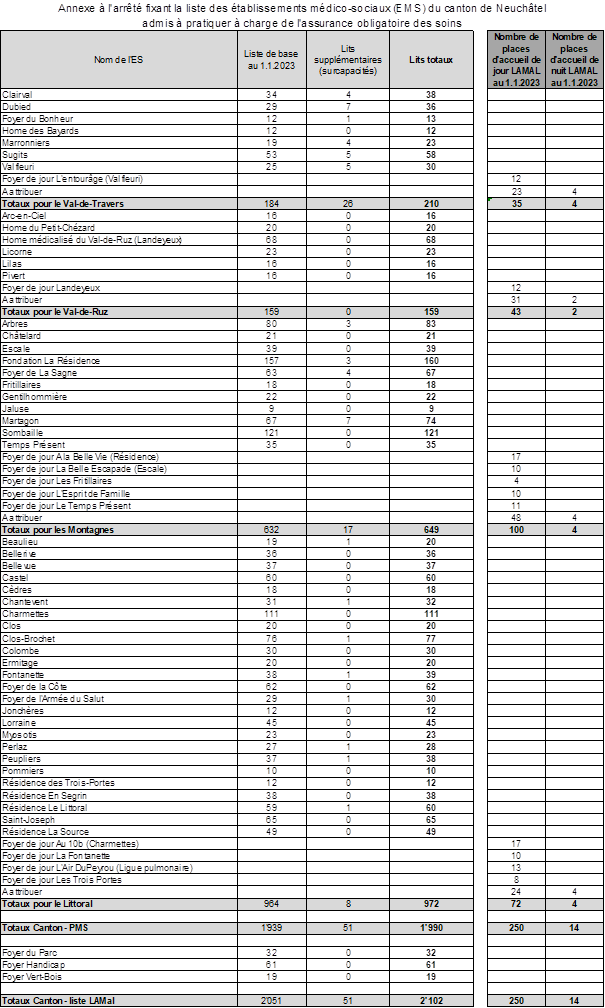
Task: Click the 'Clos-Brochet' establishment name
Action: 28,638
